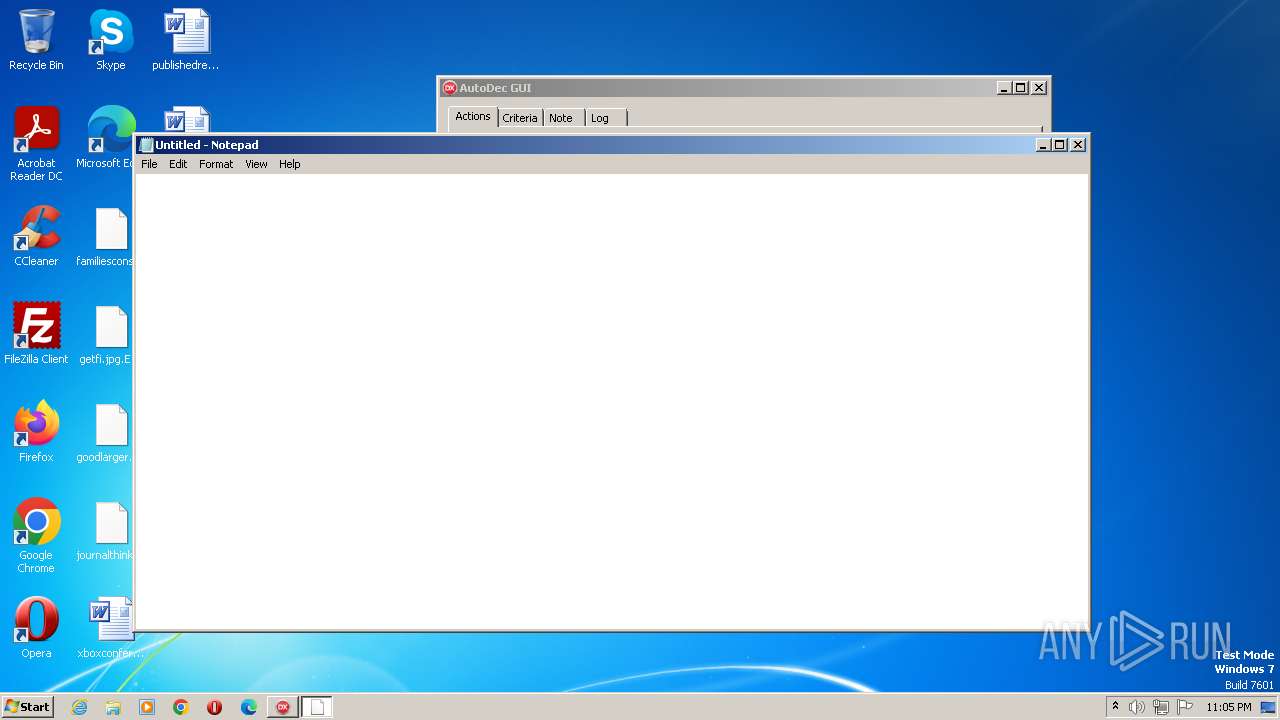The width and height of the screenshot is (1280, 720).
Task: Minimize the AutoDec GUI window
Action: (x=1004, y=88)
